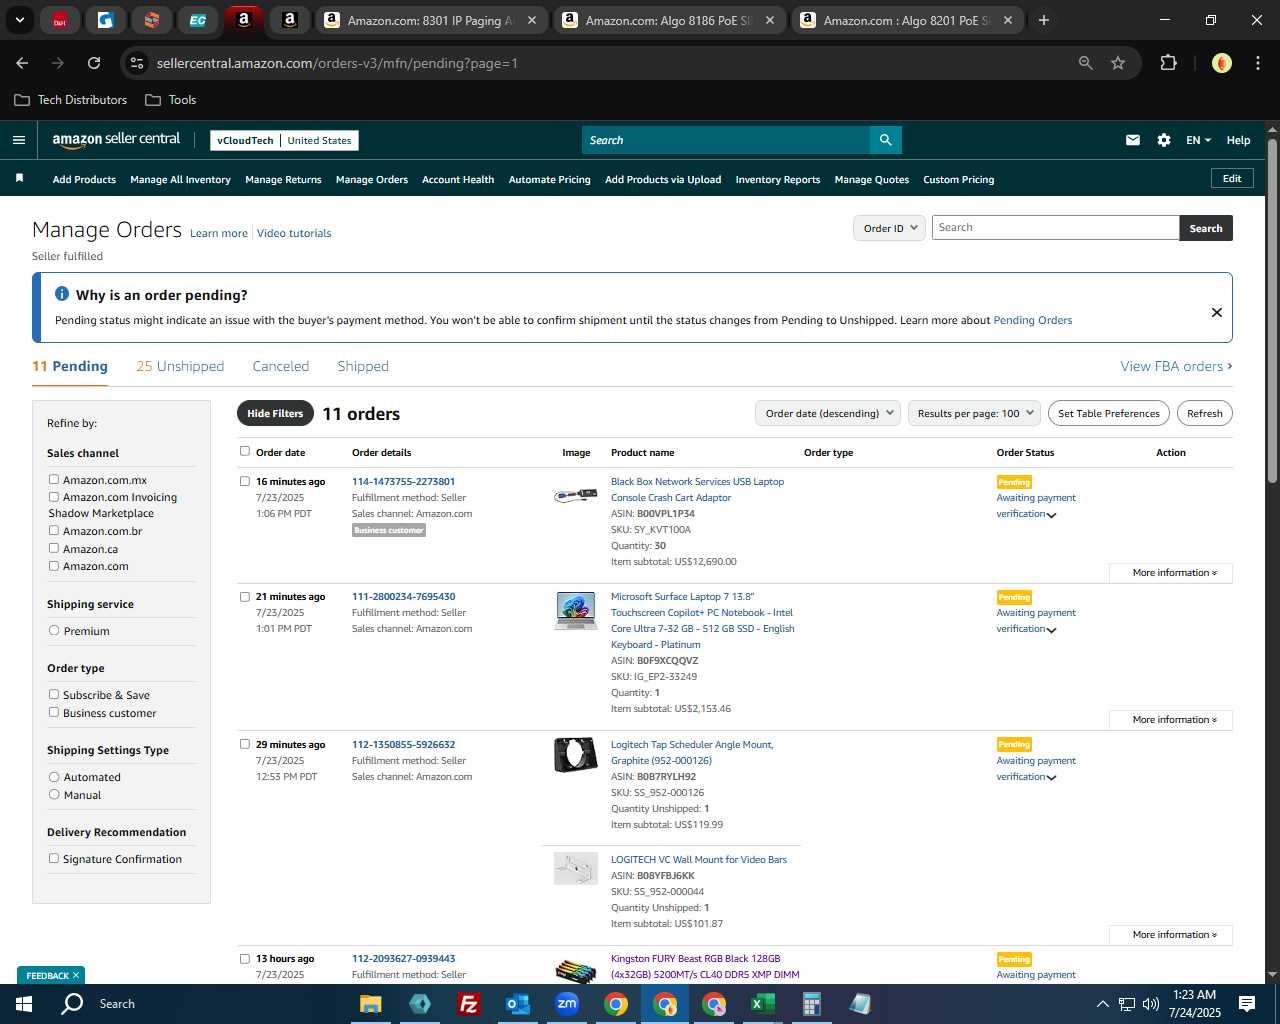Viewport: 1280px width, 1024px height.
Task: Open Windows Start menu
Action: click(x=23, y=1003)
